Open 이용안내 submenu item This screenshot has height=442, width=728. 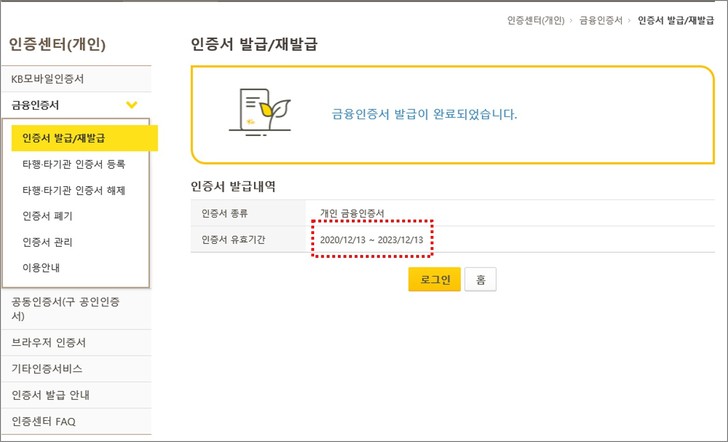pyautogui.click(x=41, y=268)
